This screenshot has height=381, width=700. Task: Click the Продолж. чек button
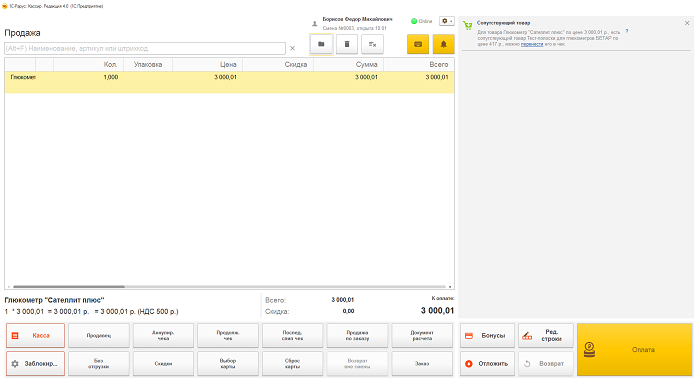click(228, 335)
